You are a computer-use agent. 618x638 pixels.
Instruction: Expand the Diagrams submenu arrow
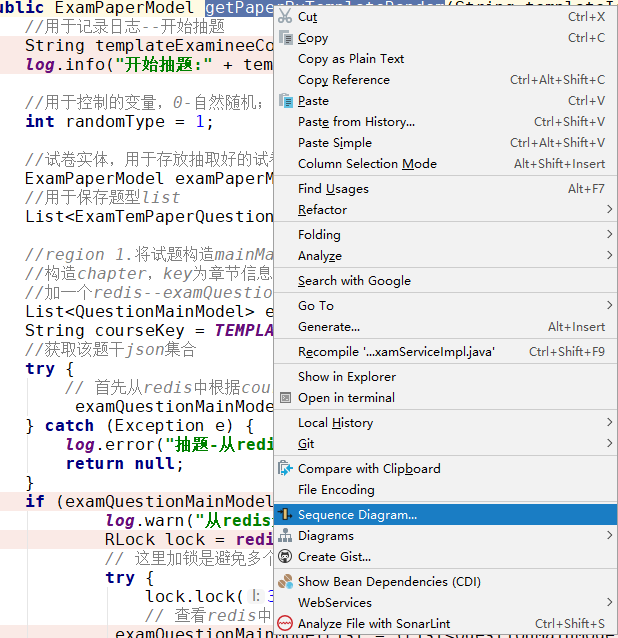609,535
